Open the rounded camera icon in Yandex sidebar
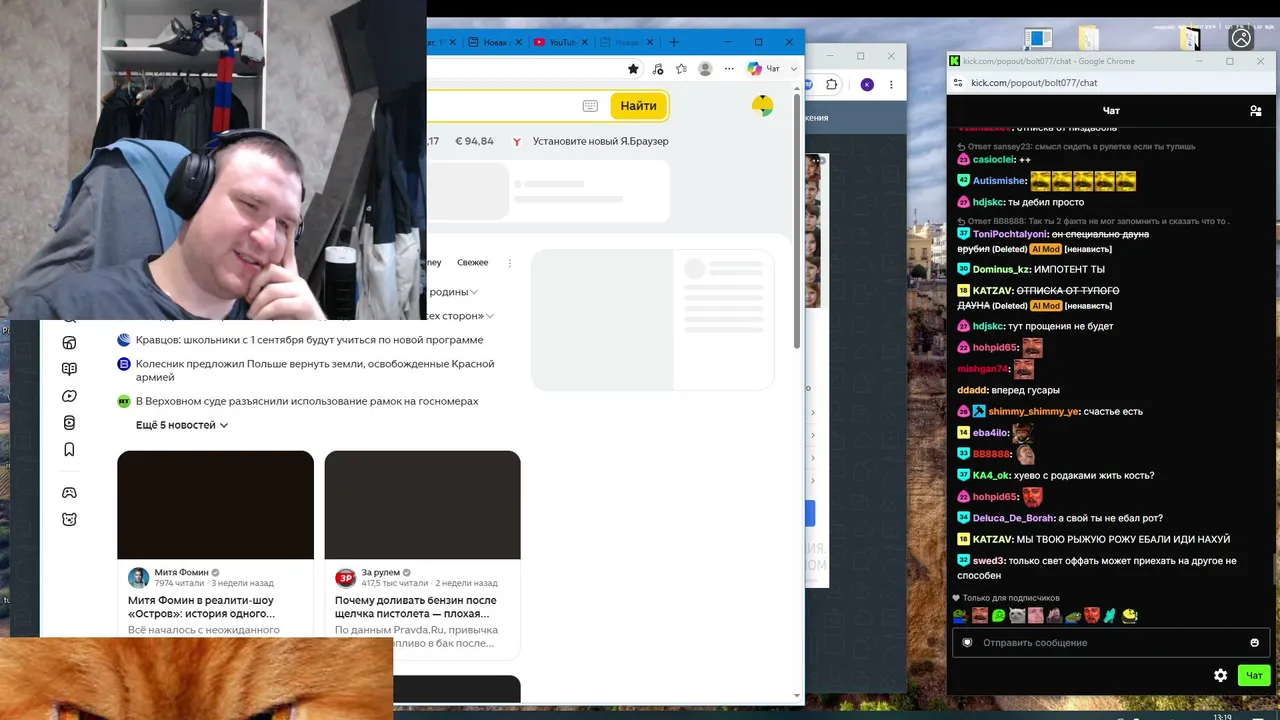 (x=69, y=423)
